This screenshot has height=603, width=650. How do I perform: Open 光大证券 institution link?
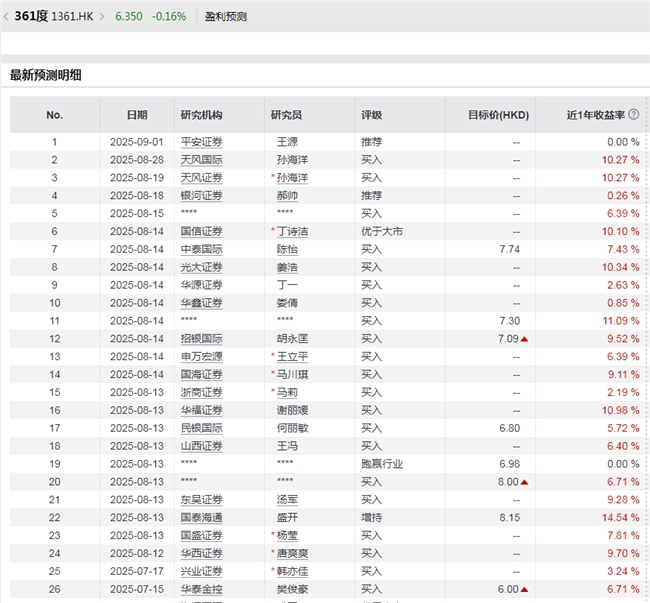click(x=201, y=267)
